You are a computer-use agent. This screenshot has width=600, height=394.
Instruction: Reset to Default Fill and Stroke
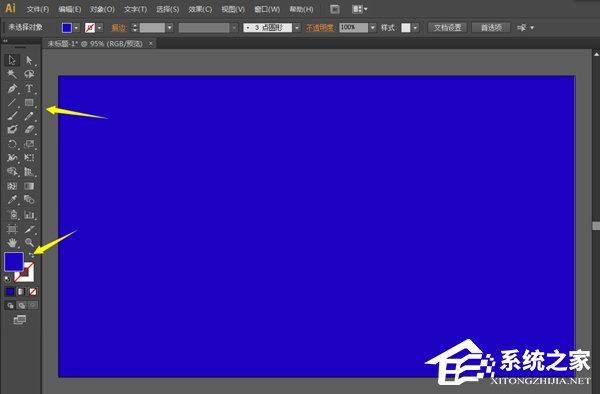(x=7, y=279)
